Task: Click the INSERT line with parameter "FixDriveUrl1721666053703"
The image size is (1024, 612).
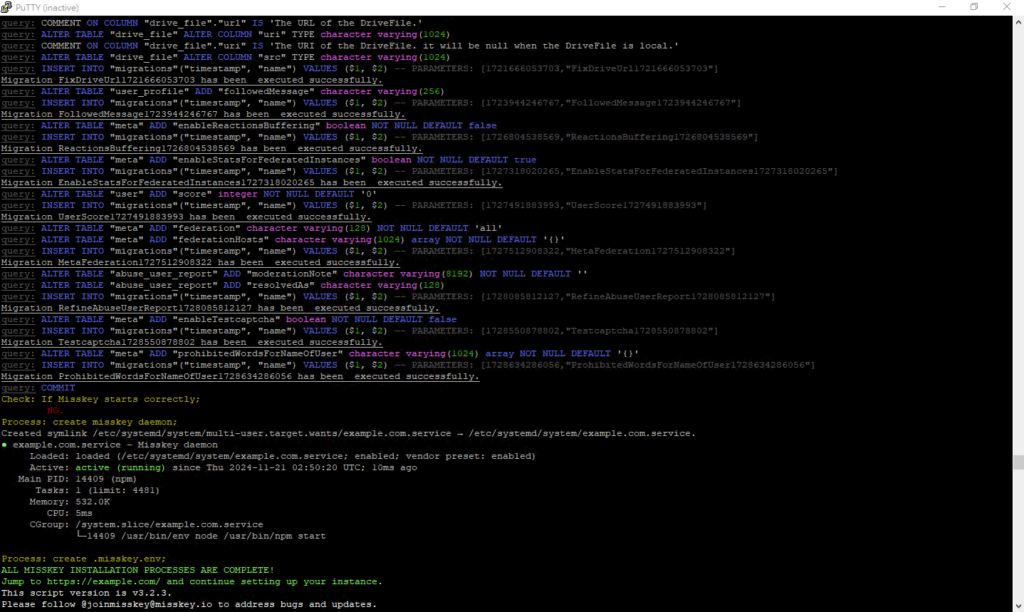Action: [360, 69]
